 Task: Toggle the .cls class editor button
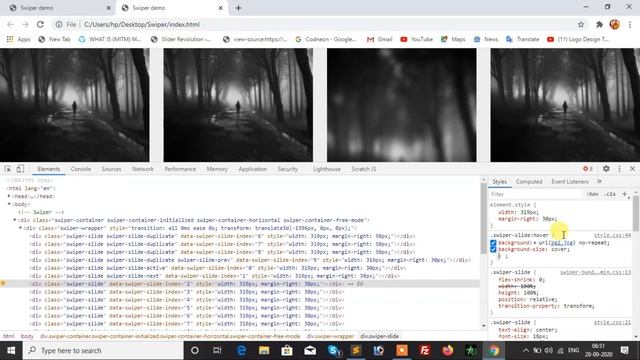pos(610,194)
